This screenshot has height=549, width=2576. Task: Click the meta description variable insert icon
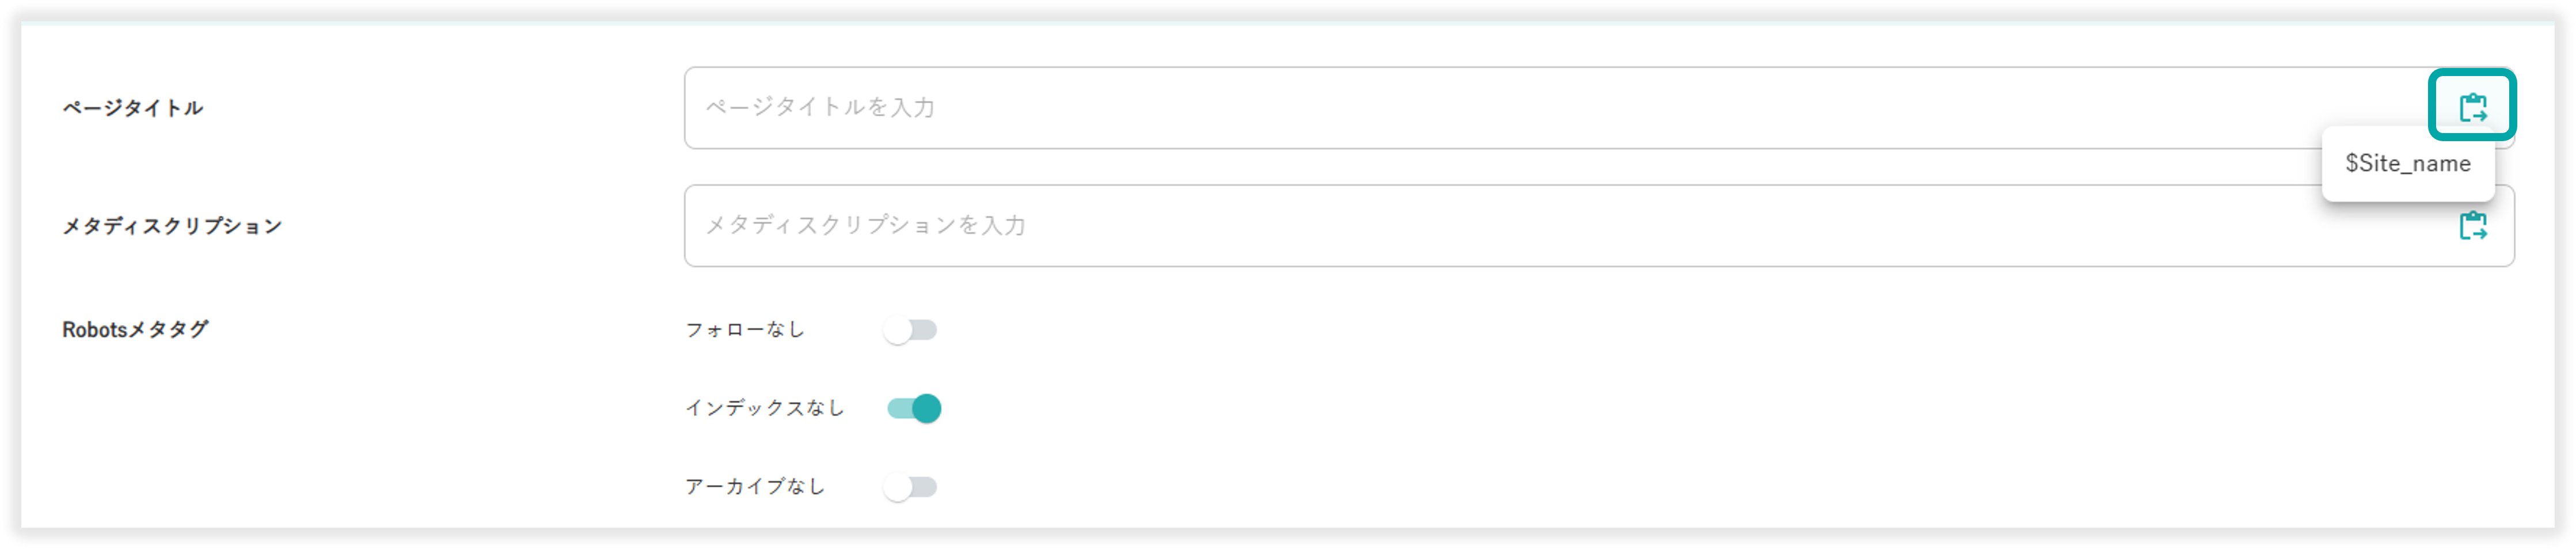(x=2472, y=226)
